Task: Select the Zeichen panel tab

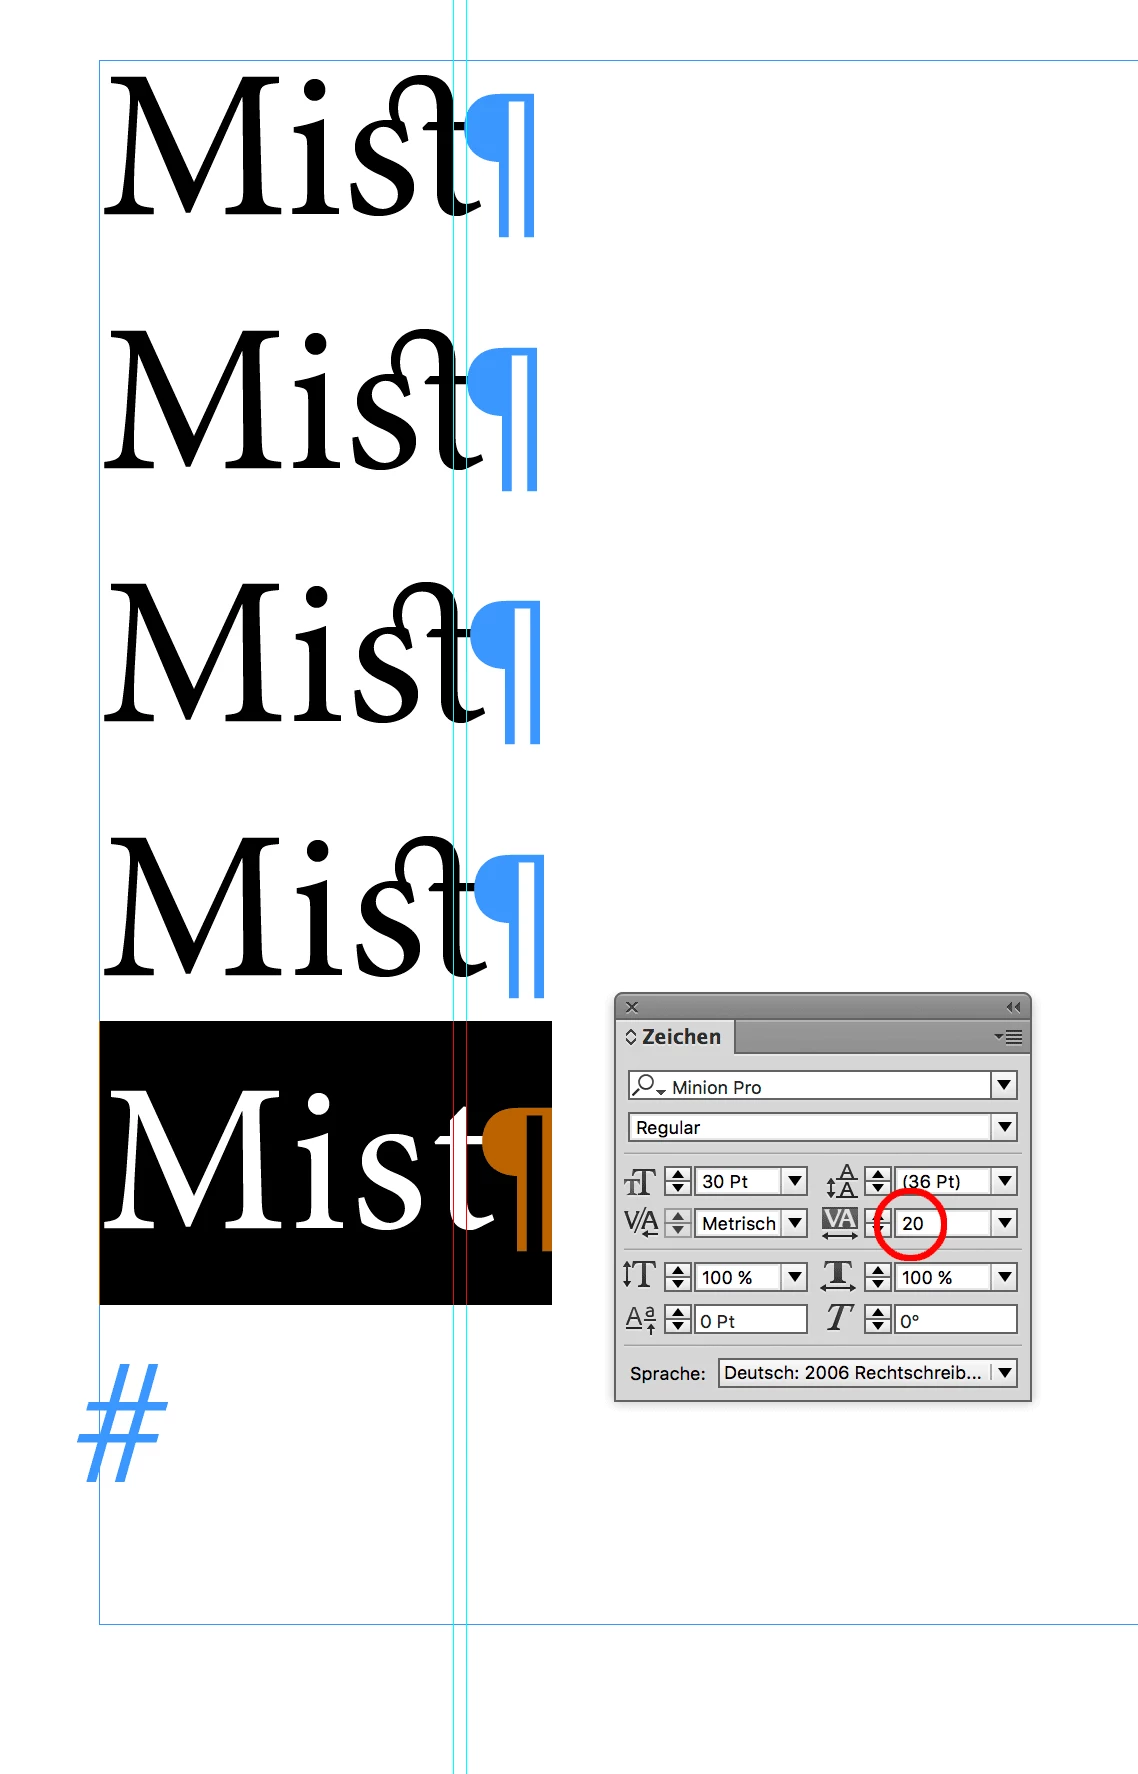Action: [x=675, y=1037]
